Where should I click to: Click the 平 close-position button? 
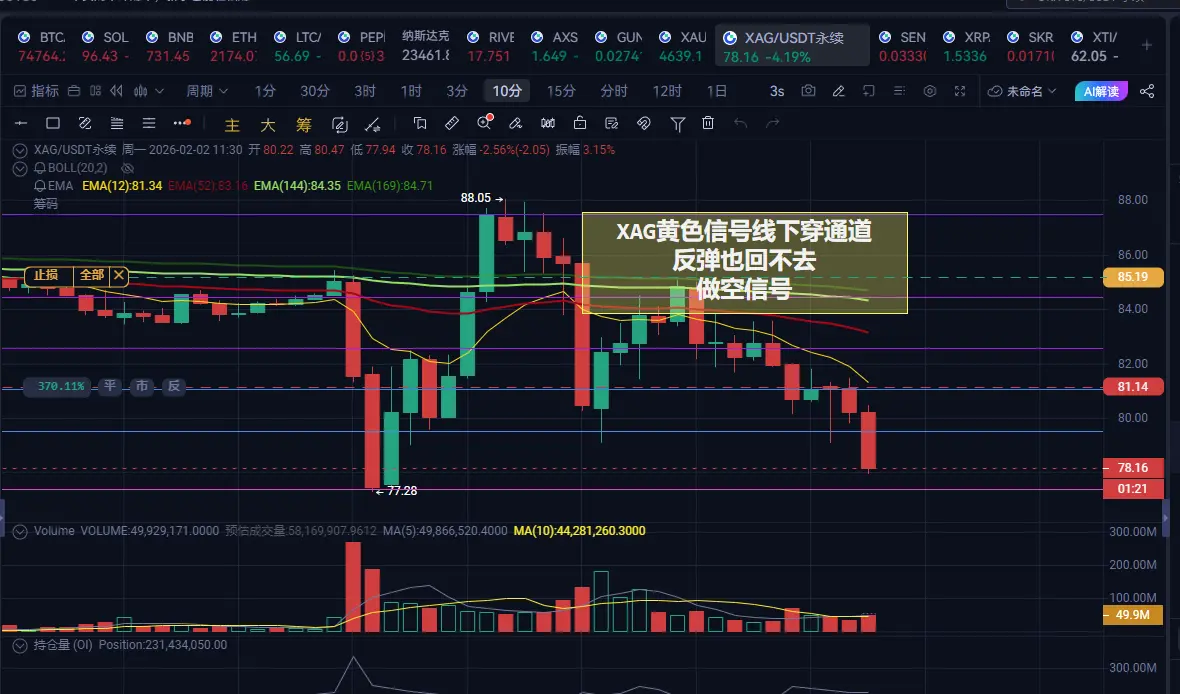coord(110,386)
